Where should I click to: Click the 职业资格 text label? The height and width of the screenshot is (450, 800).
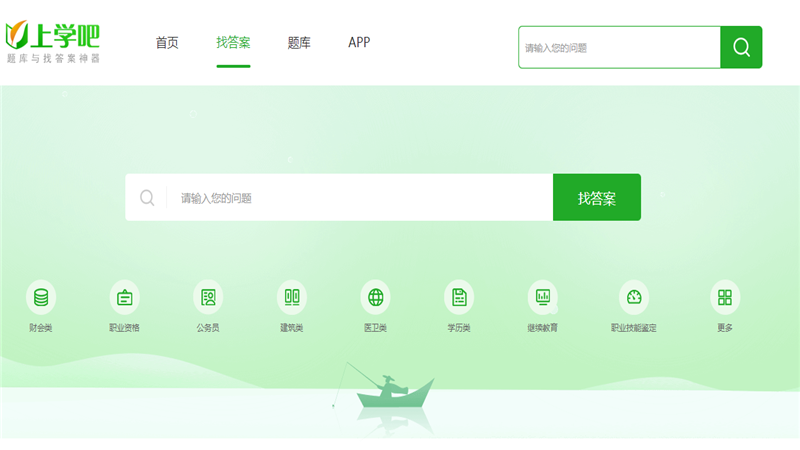tap(124, 328)
